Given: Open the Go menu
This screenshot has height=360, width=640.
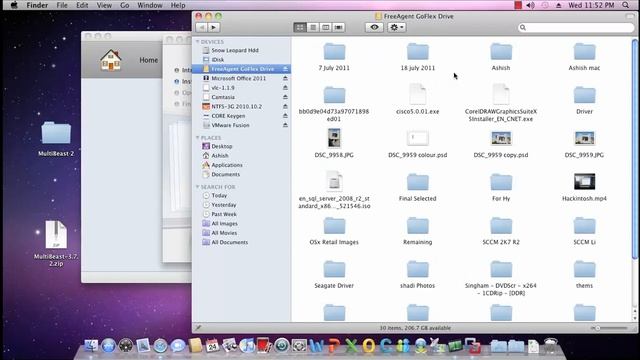Looking at the screenshot, I should point(124,5).
